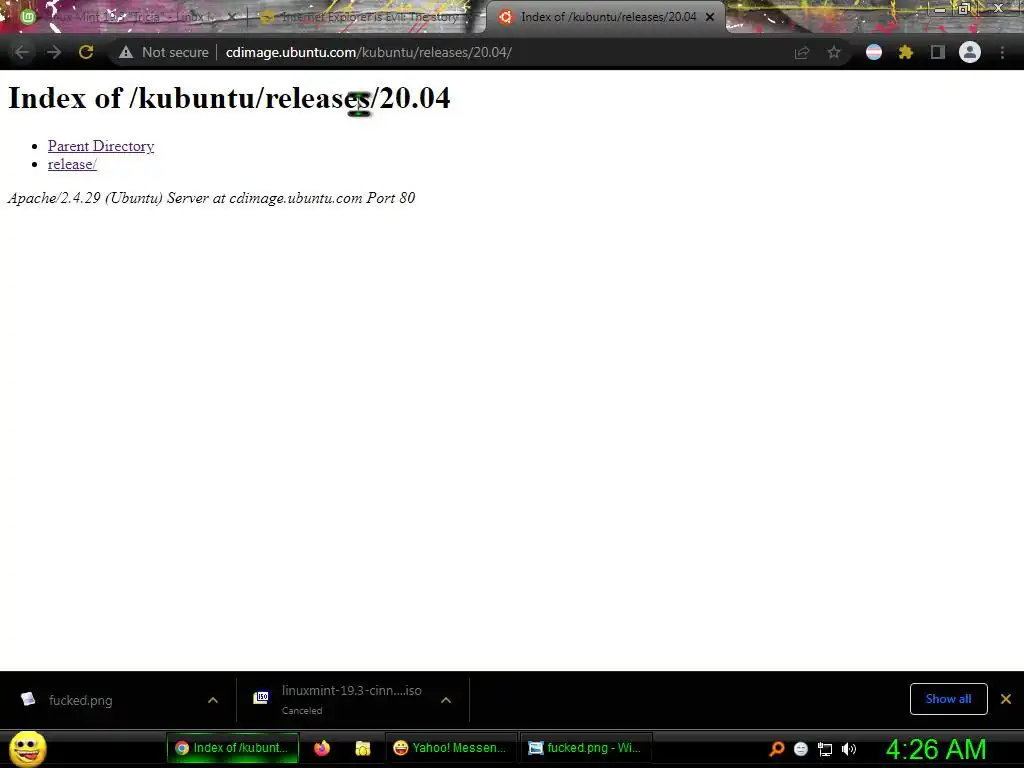The image size is (1024, 768).
Task: Switch to Yahoo! Messenger taskbar window
Action: (x=451, y=748)
